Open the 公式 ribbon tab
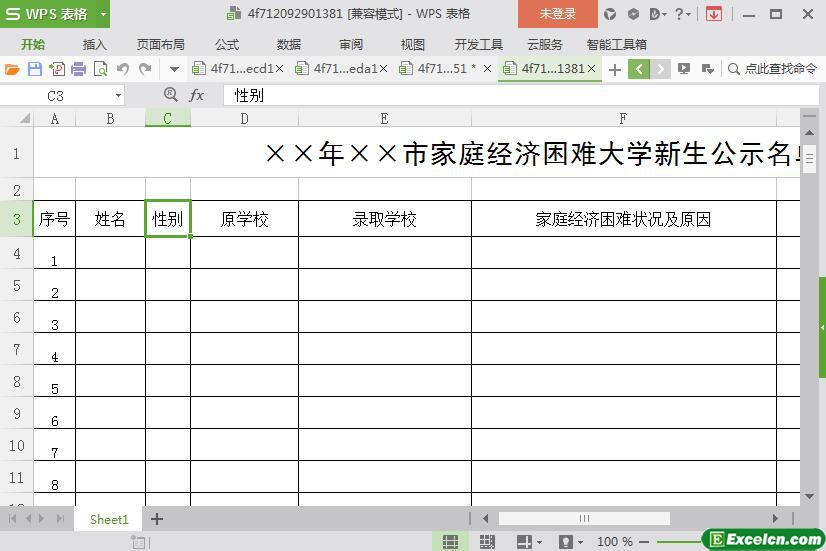Screen dimensions: 826x551 tap(227, 44)
